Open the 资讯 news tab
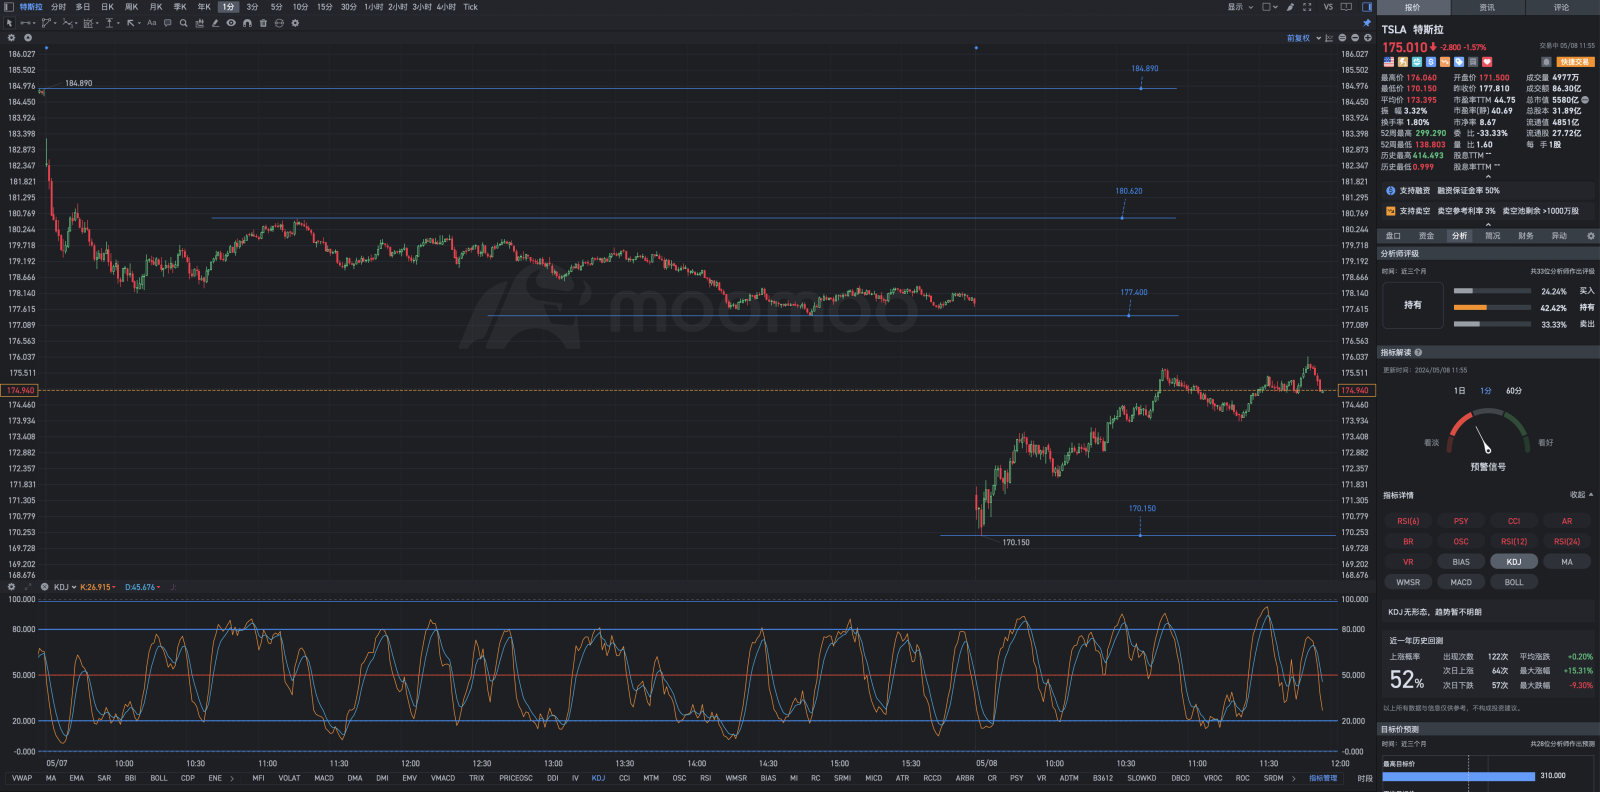Viewport: 1600px width, 792px height. point(1487,7)
